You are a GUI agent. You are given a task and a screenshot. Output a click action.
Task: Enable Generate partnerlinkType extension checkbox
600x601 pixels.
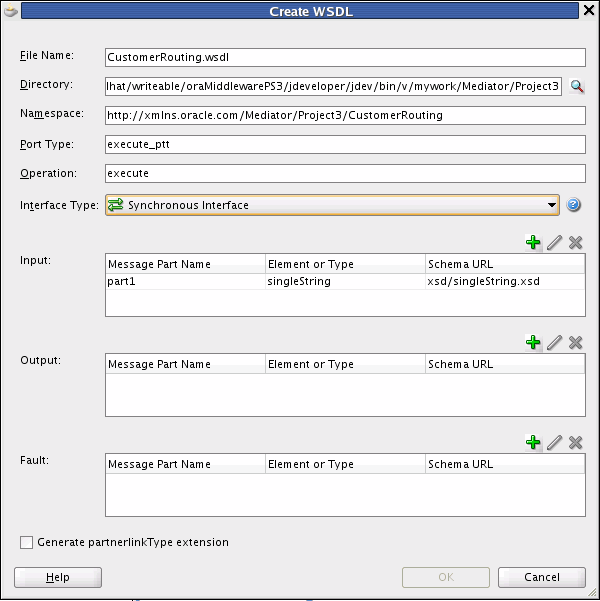tap(26, 542)
